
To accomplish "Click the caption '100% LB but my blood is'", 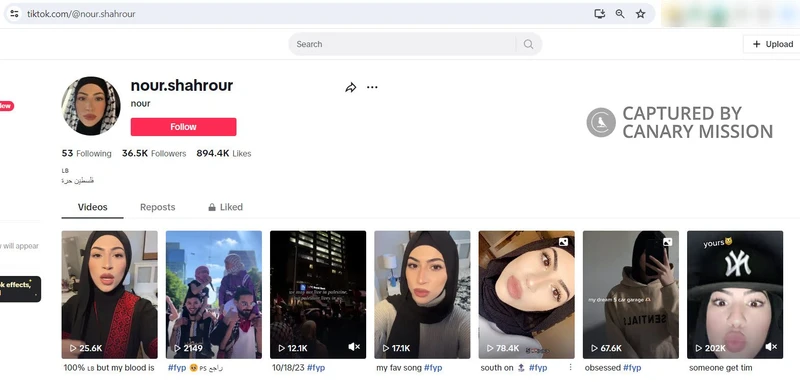I will coord(109,368).
